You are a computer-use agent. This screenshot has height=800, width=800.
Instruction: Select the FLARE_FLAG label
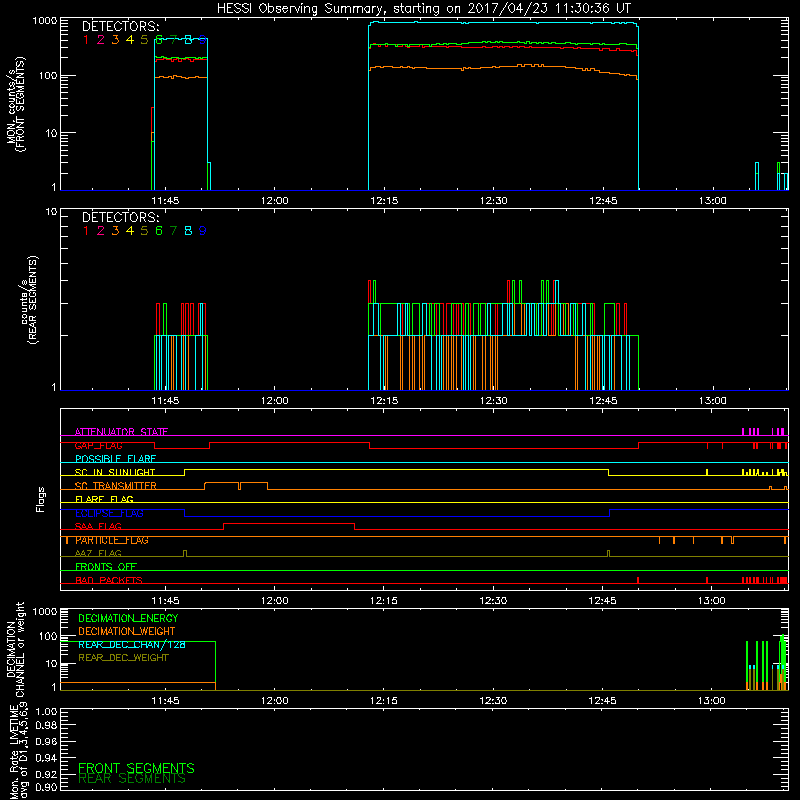[104, 499]
